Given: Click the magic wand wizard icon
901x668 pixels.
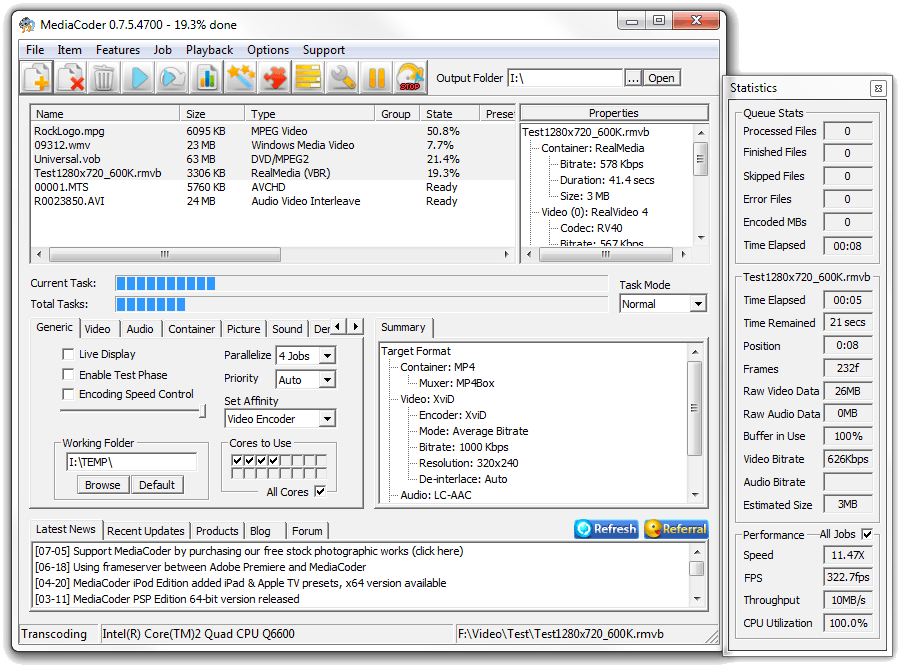Looking at the screenshot, I should coord(241,77).
